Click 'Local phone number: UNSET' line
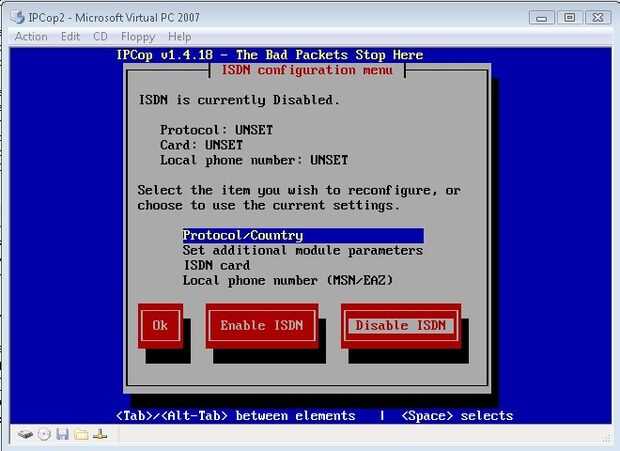Screen dimensions: 620x451 (254, 160)
